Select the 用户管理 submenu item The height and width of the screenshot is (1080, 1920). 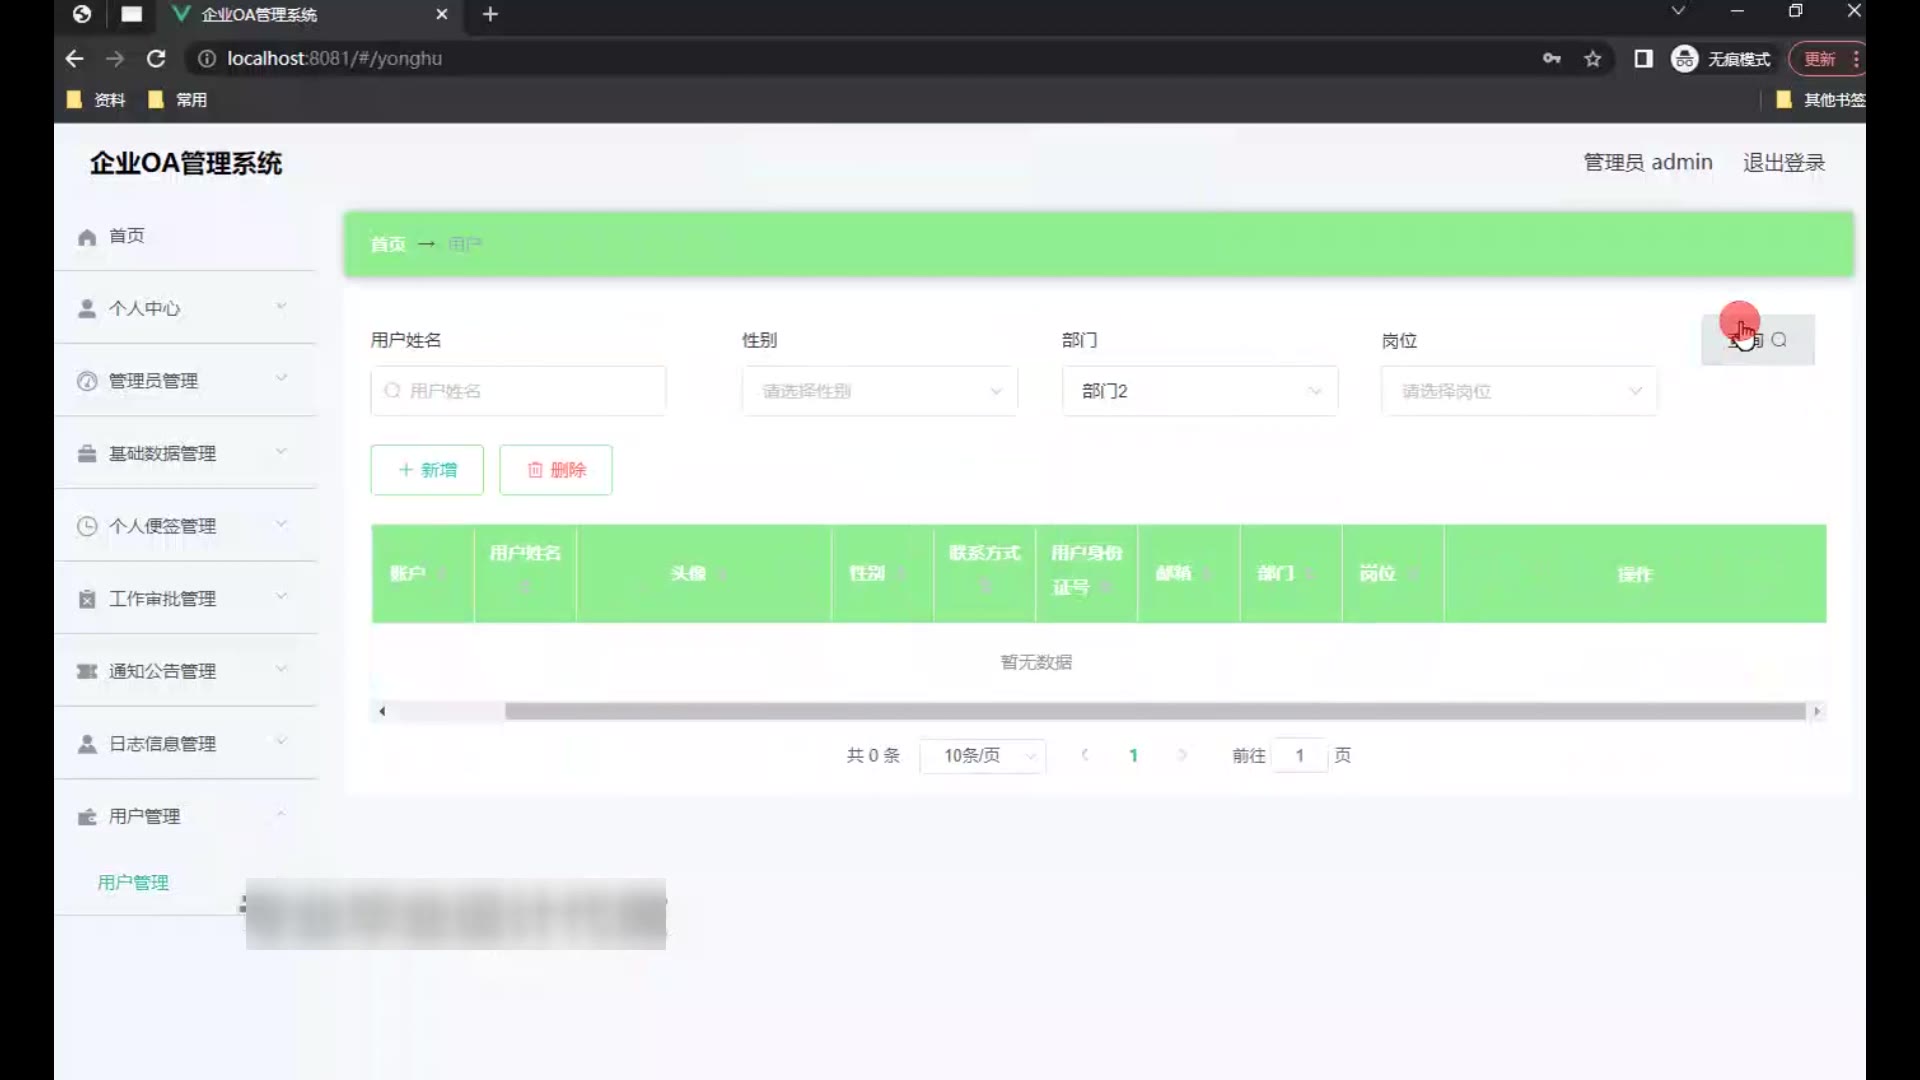133,883
